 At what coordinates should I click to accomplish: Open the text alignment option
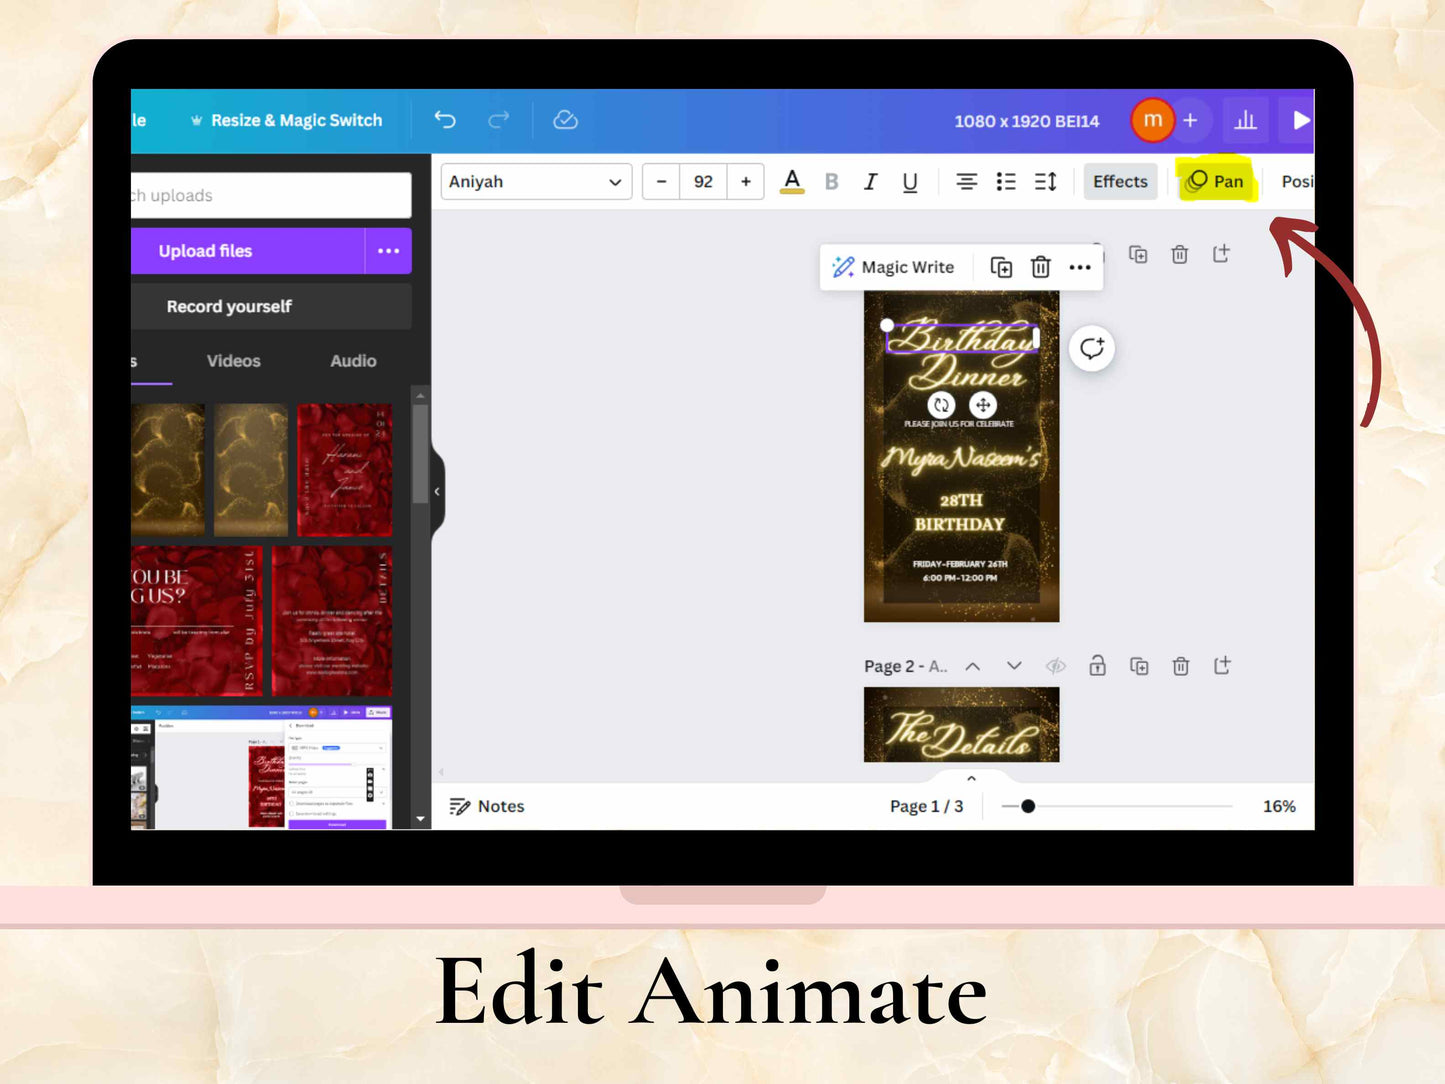pos(966,182)
